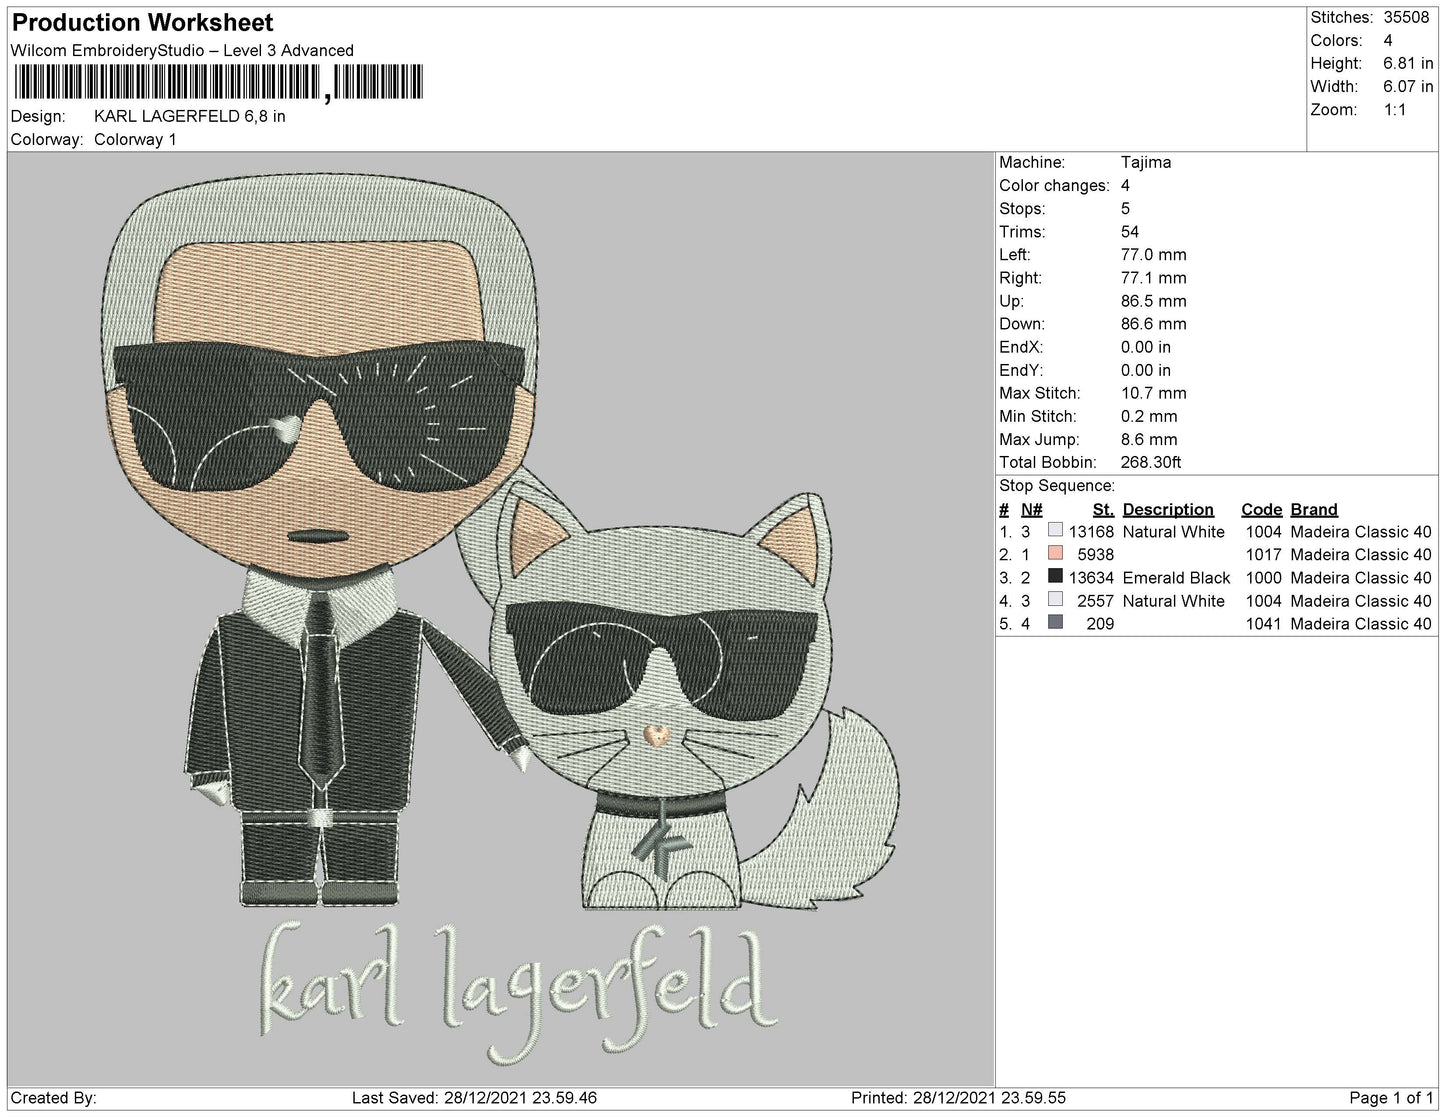Click the gray swatch with code 1041
The height and width of the screenshot is (1117, 1445).
coord(1055,623)
